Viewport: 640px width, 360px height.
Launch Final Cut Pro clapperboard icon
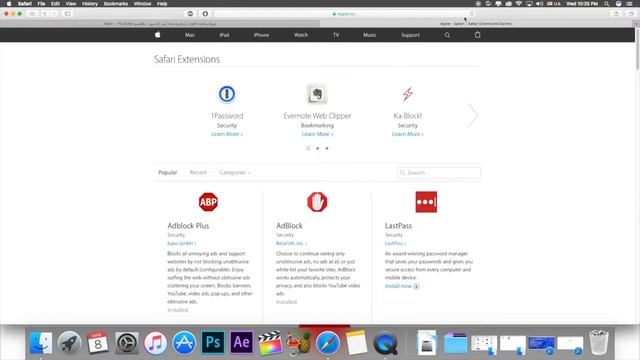tap(270, 342)
